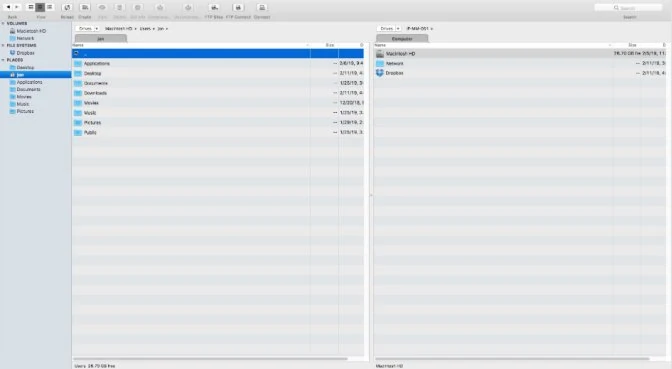Screen dimensions: 672x369
Task: Click the Delete trash toolbar icon
Action: coord(120,8)
